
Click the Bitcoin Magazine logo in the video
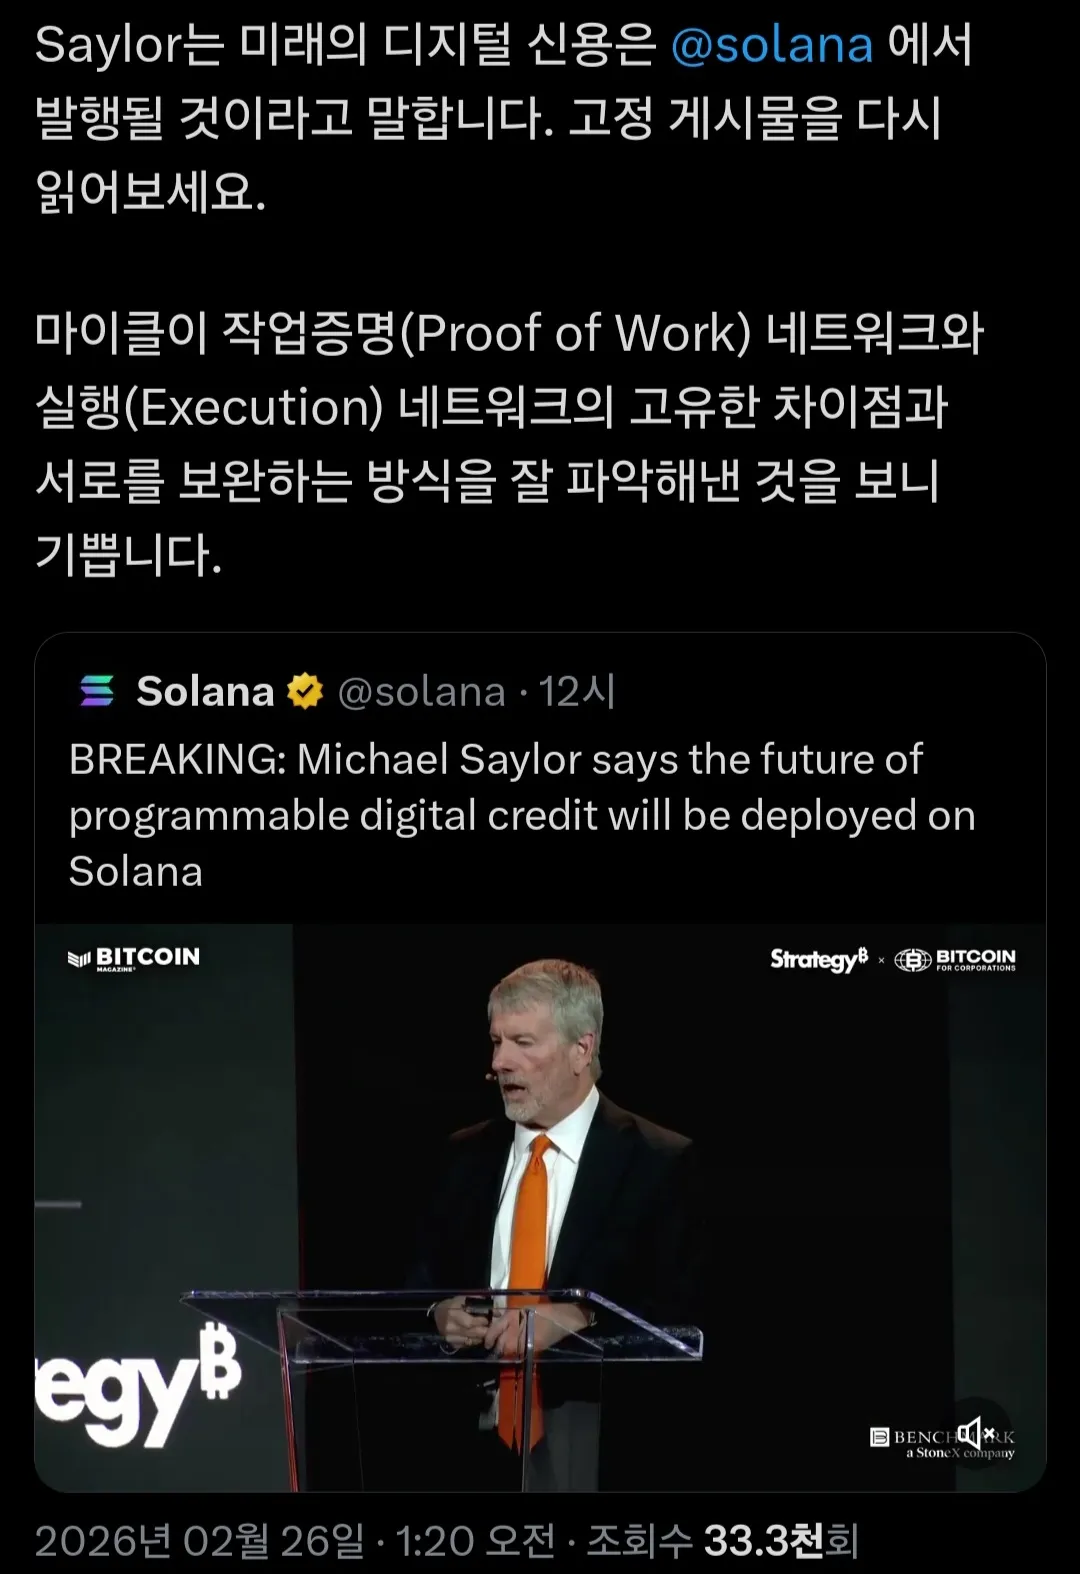tap(133, 958)
